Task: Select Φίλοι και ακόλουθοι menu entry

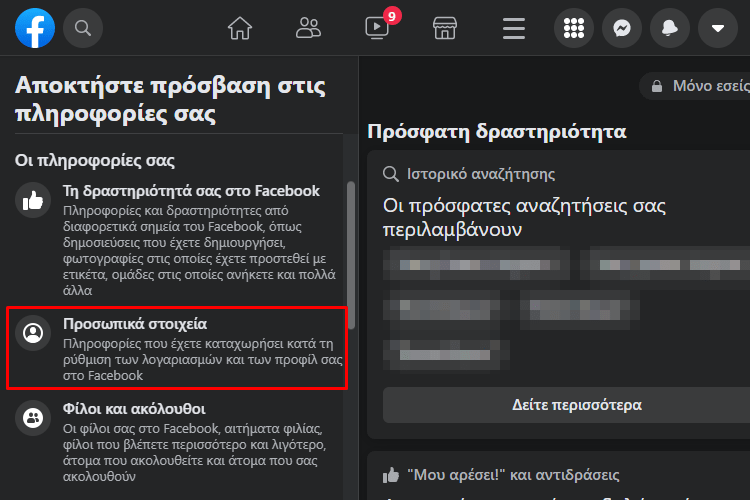Action: pos(177,442)
